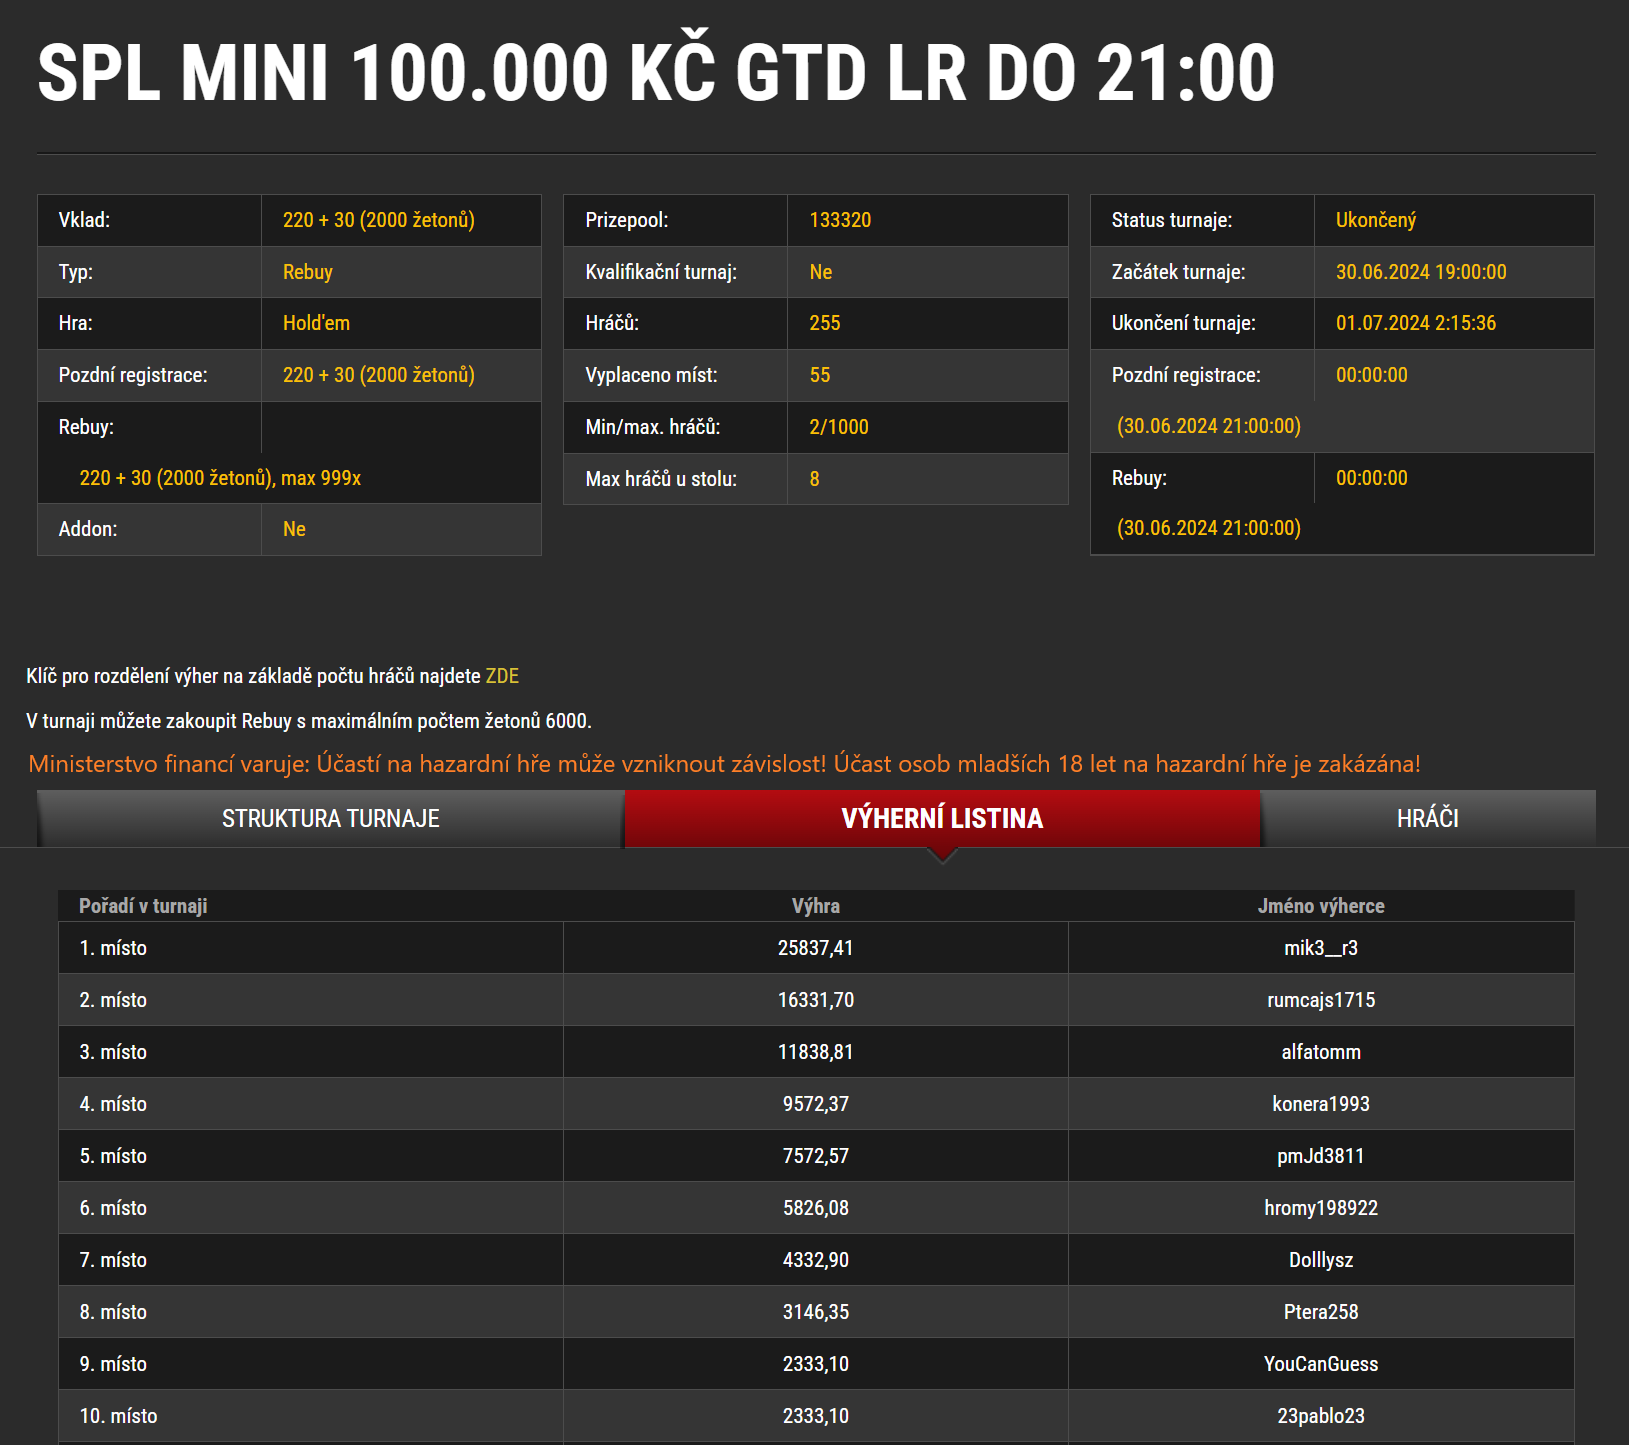Select player rumcajs1715 in results
This screenshot has height=1445, width=1629.
(x=1320, y=1000)
